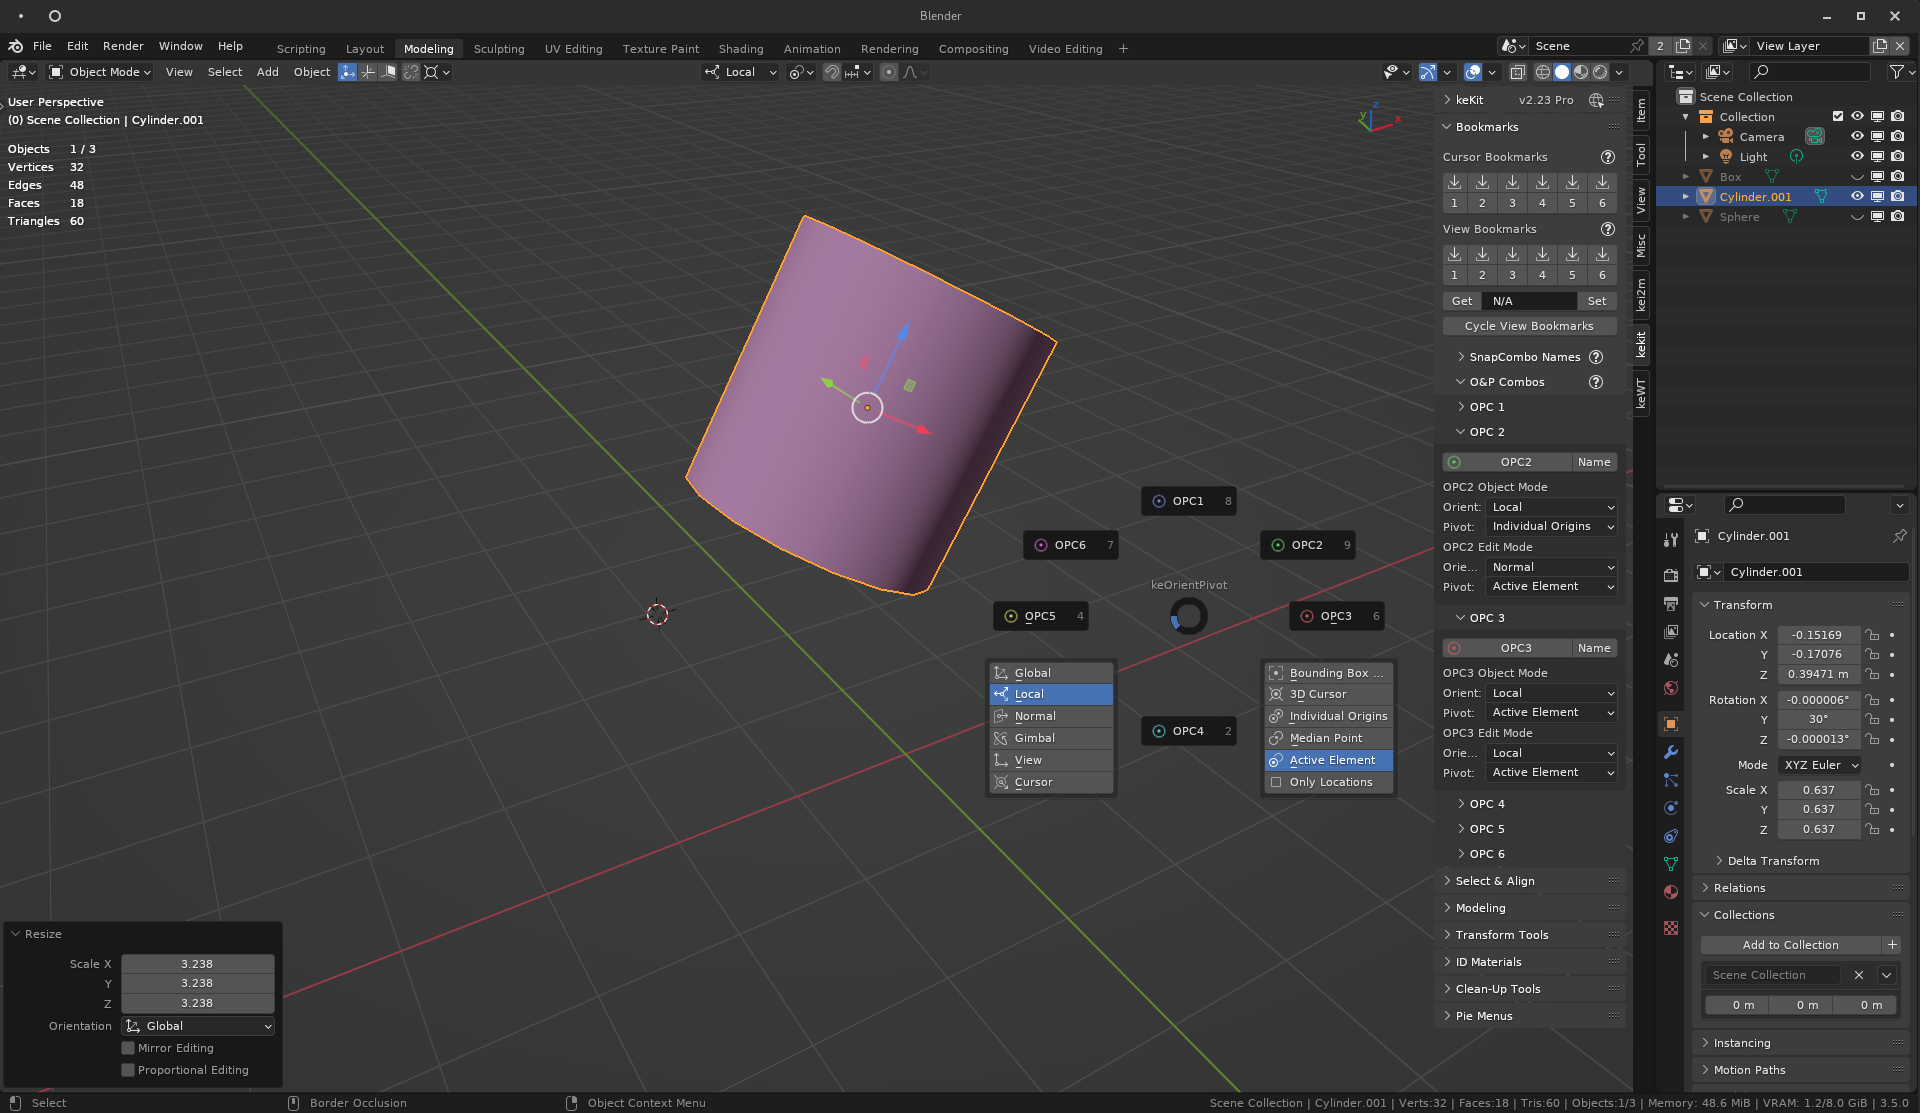Click the Add to Collection button
1920x1113 pixels.
pyautogui.click(x=1790, y=944)
